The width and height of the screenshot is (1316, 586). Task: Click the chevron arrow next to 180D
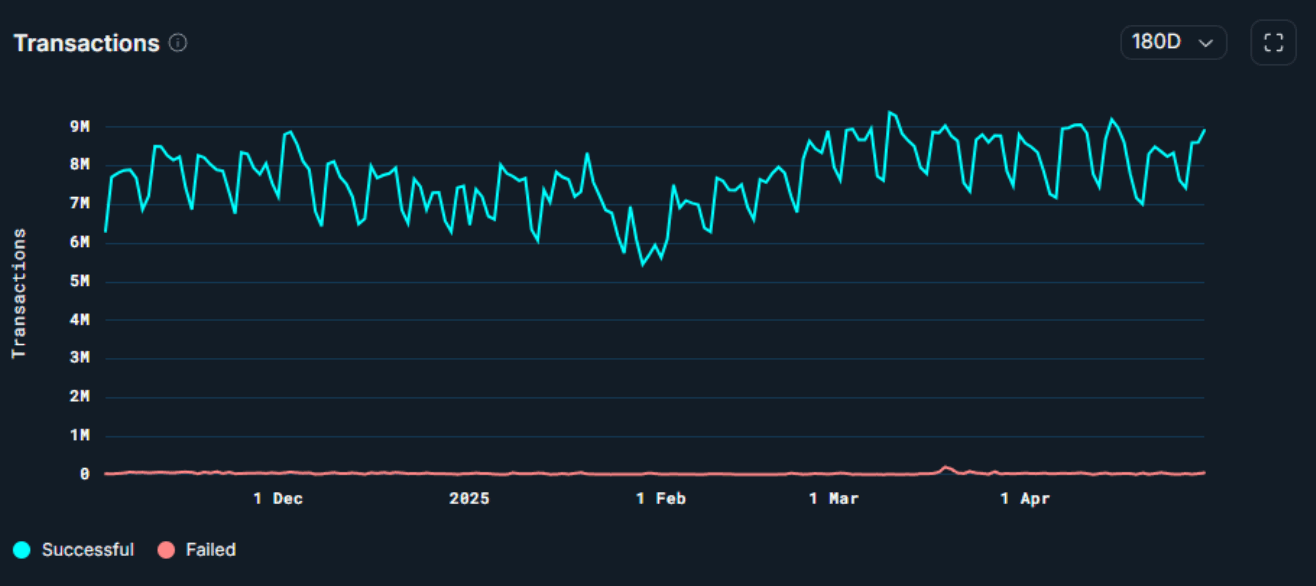point(1206,43)
